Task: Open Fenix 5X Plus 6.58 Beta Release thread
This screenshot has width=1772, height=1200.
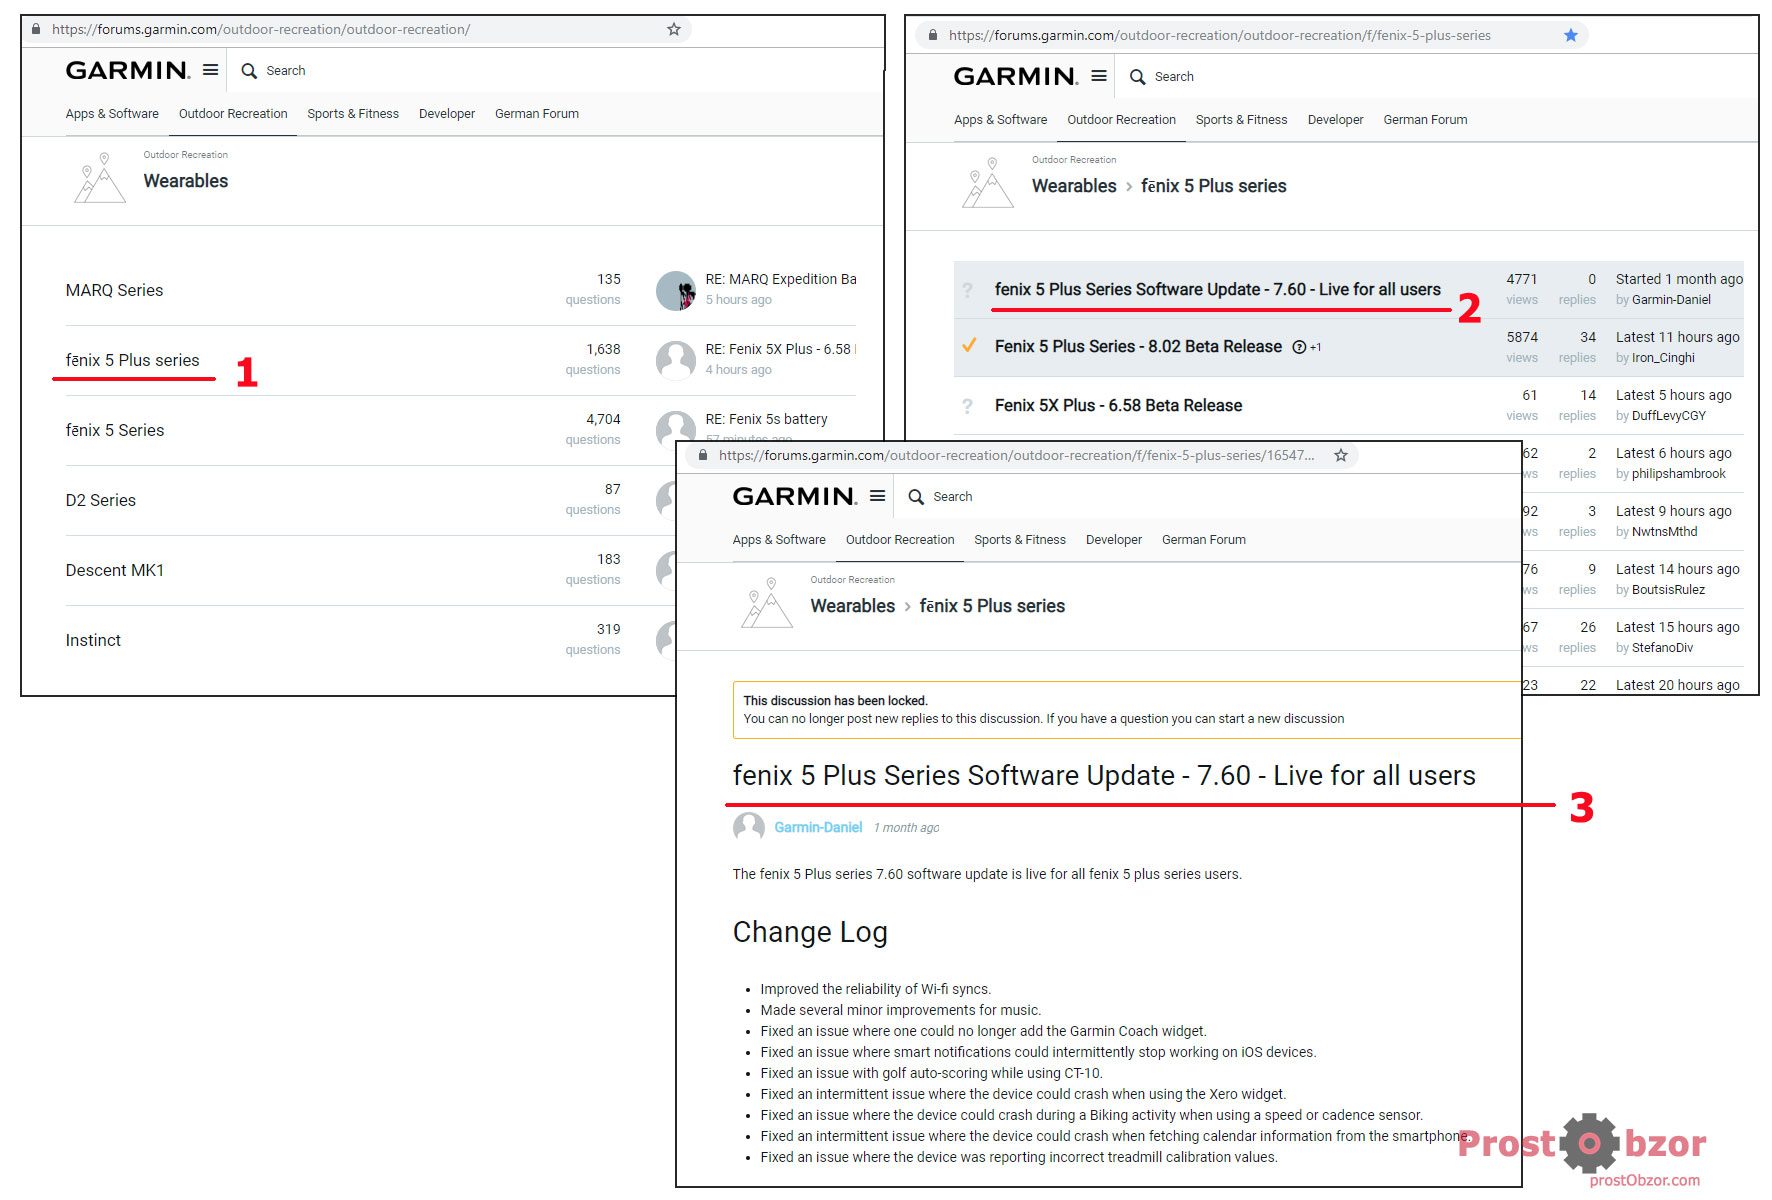Action: [x=1118, y=405]
